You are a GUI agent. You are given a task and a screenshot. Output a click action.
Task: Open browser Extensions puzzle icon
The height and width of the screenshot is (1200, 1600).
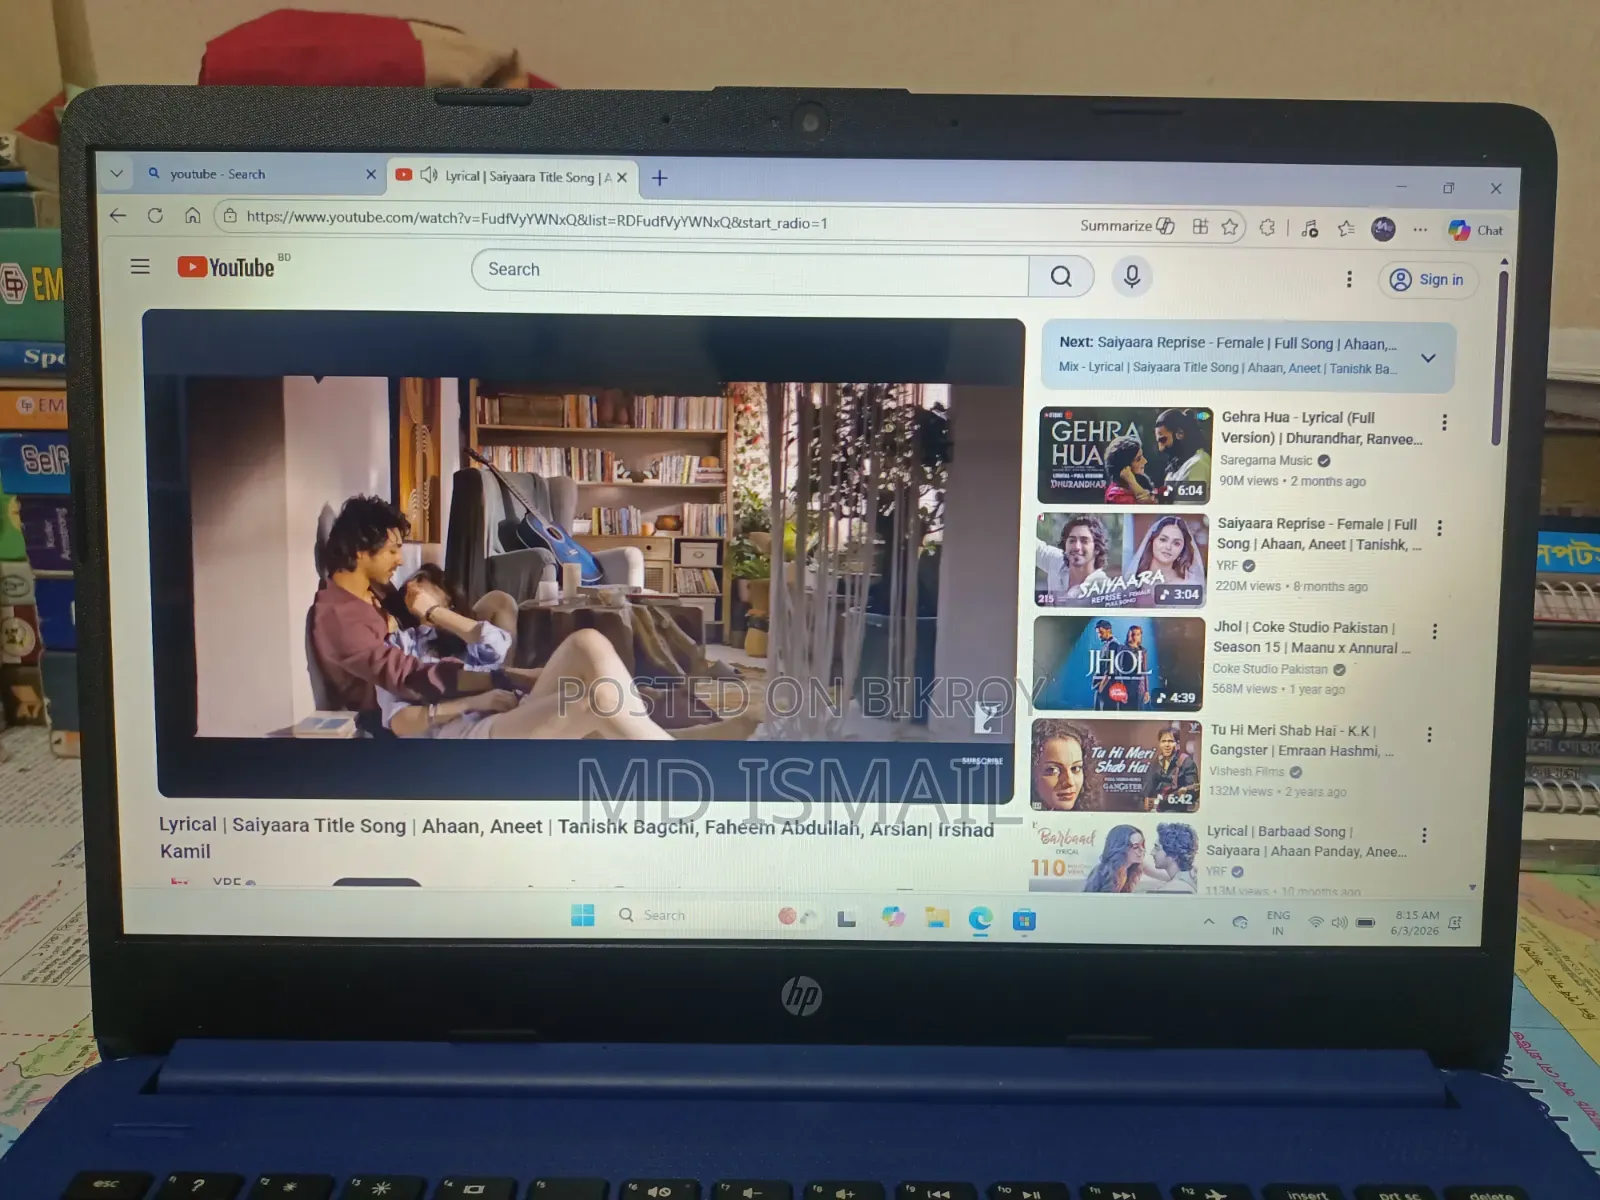tap(1267, 228)
